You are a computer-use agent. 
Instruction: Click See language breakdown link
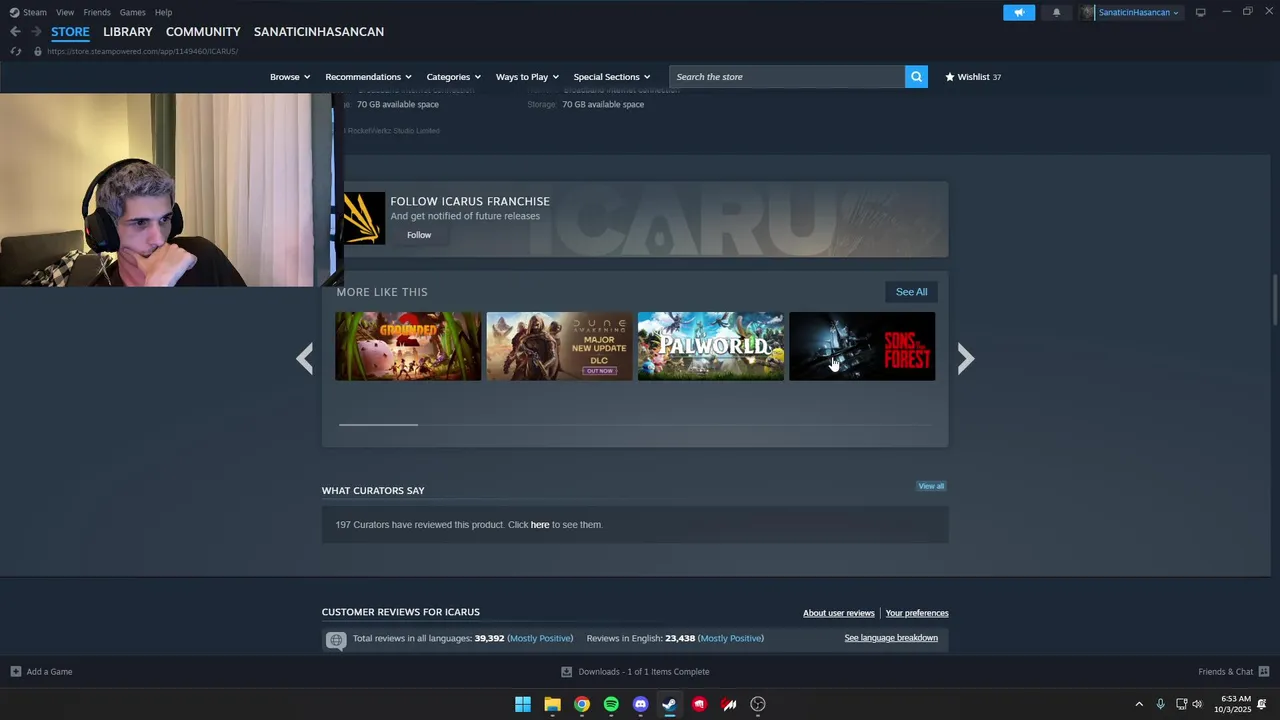[x=891, y=638]
